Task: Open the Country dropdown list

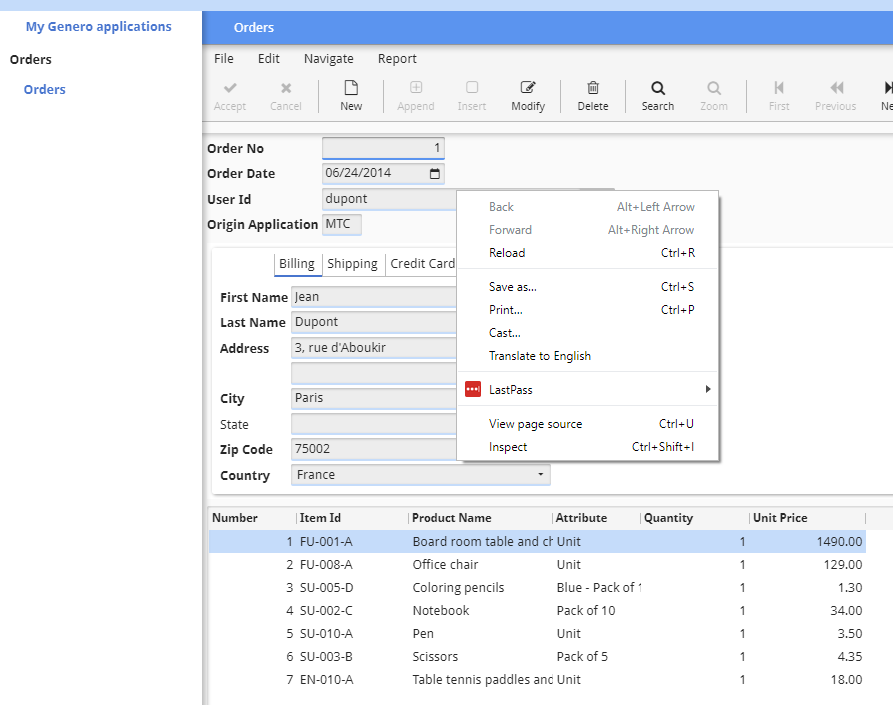Action: click(x=541, y=474)
